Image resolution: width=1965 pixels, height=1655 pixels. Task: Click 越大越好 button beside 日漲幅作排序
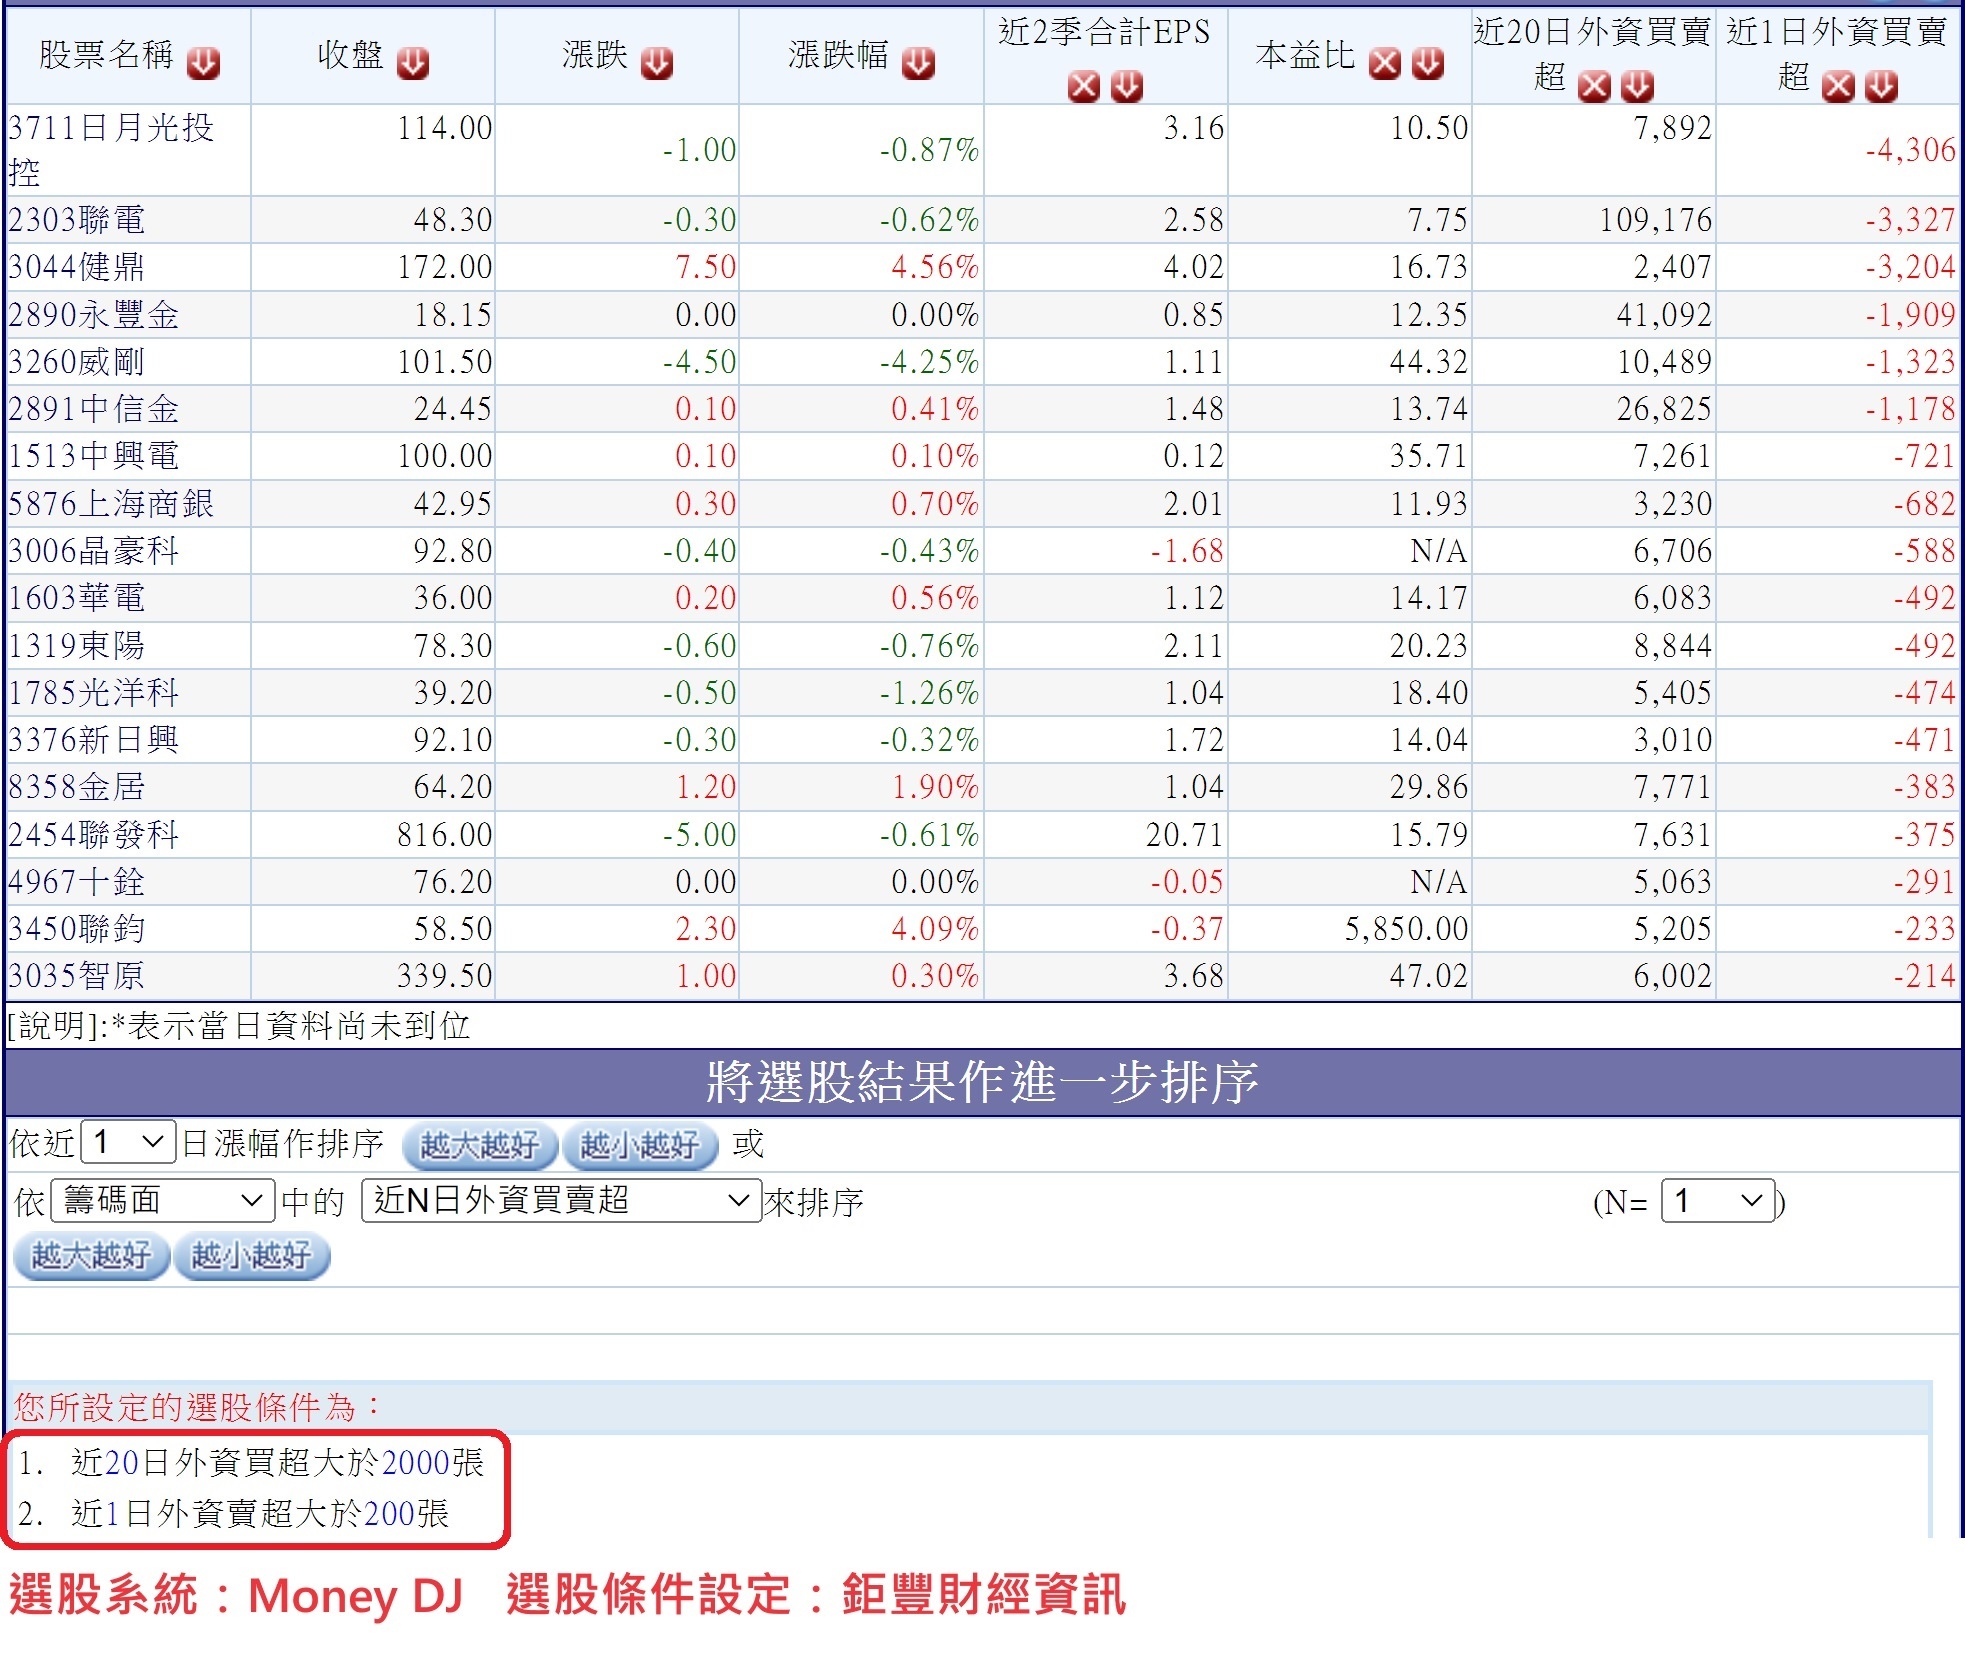tap(480, 1145)
